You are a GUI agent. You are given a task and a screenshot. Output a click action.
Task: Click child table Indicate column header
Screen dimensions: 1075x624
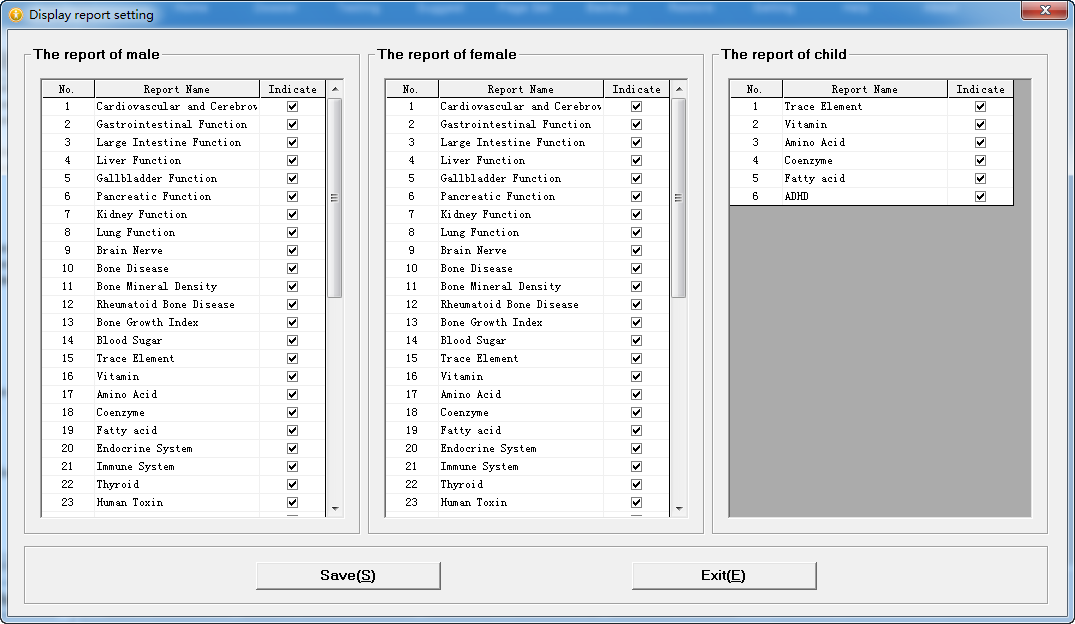pyautogui.click(x=980, y=89)
